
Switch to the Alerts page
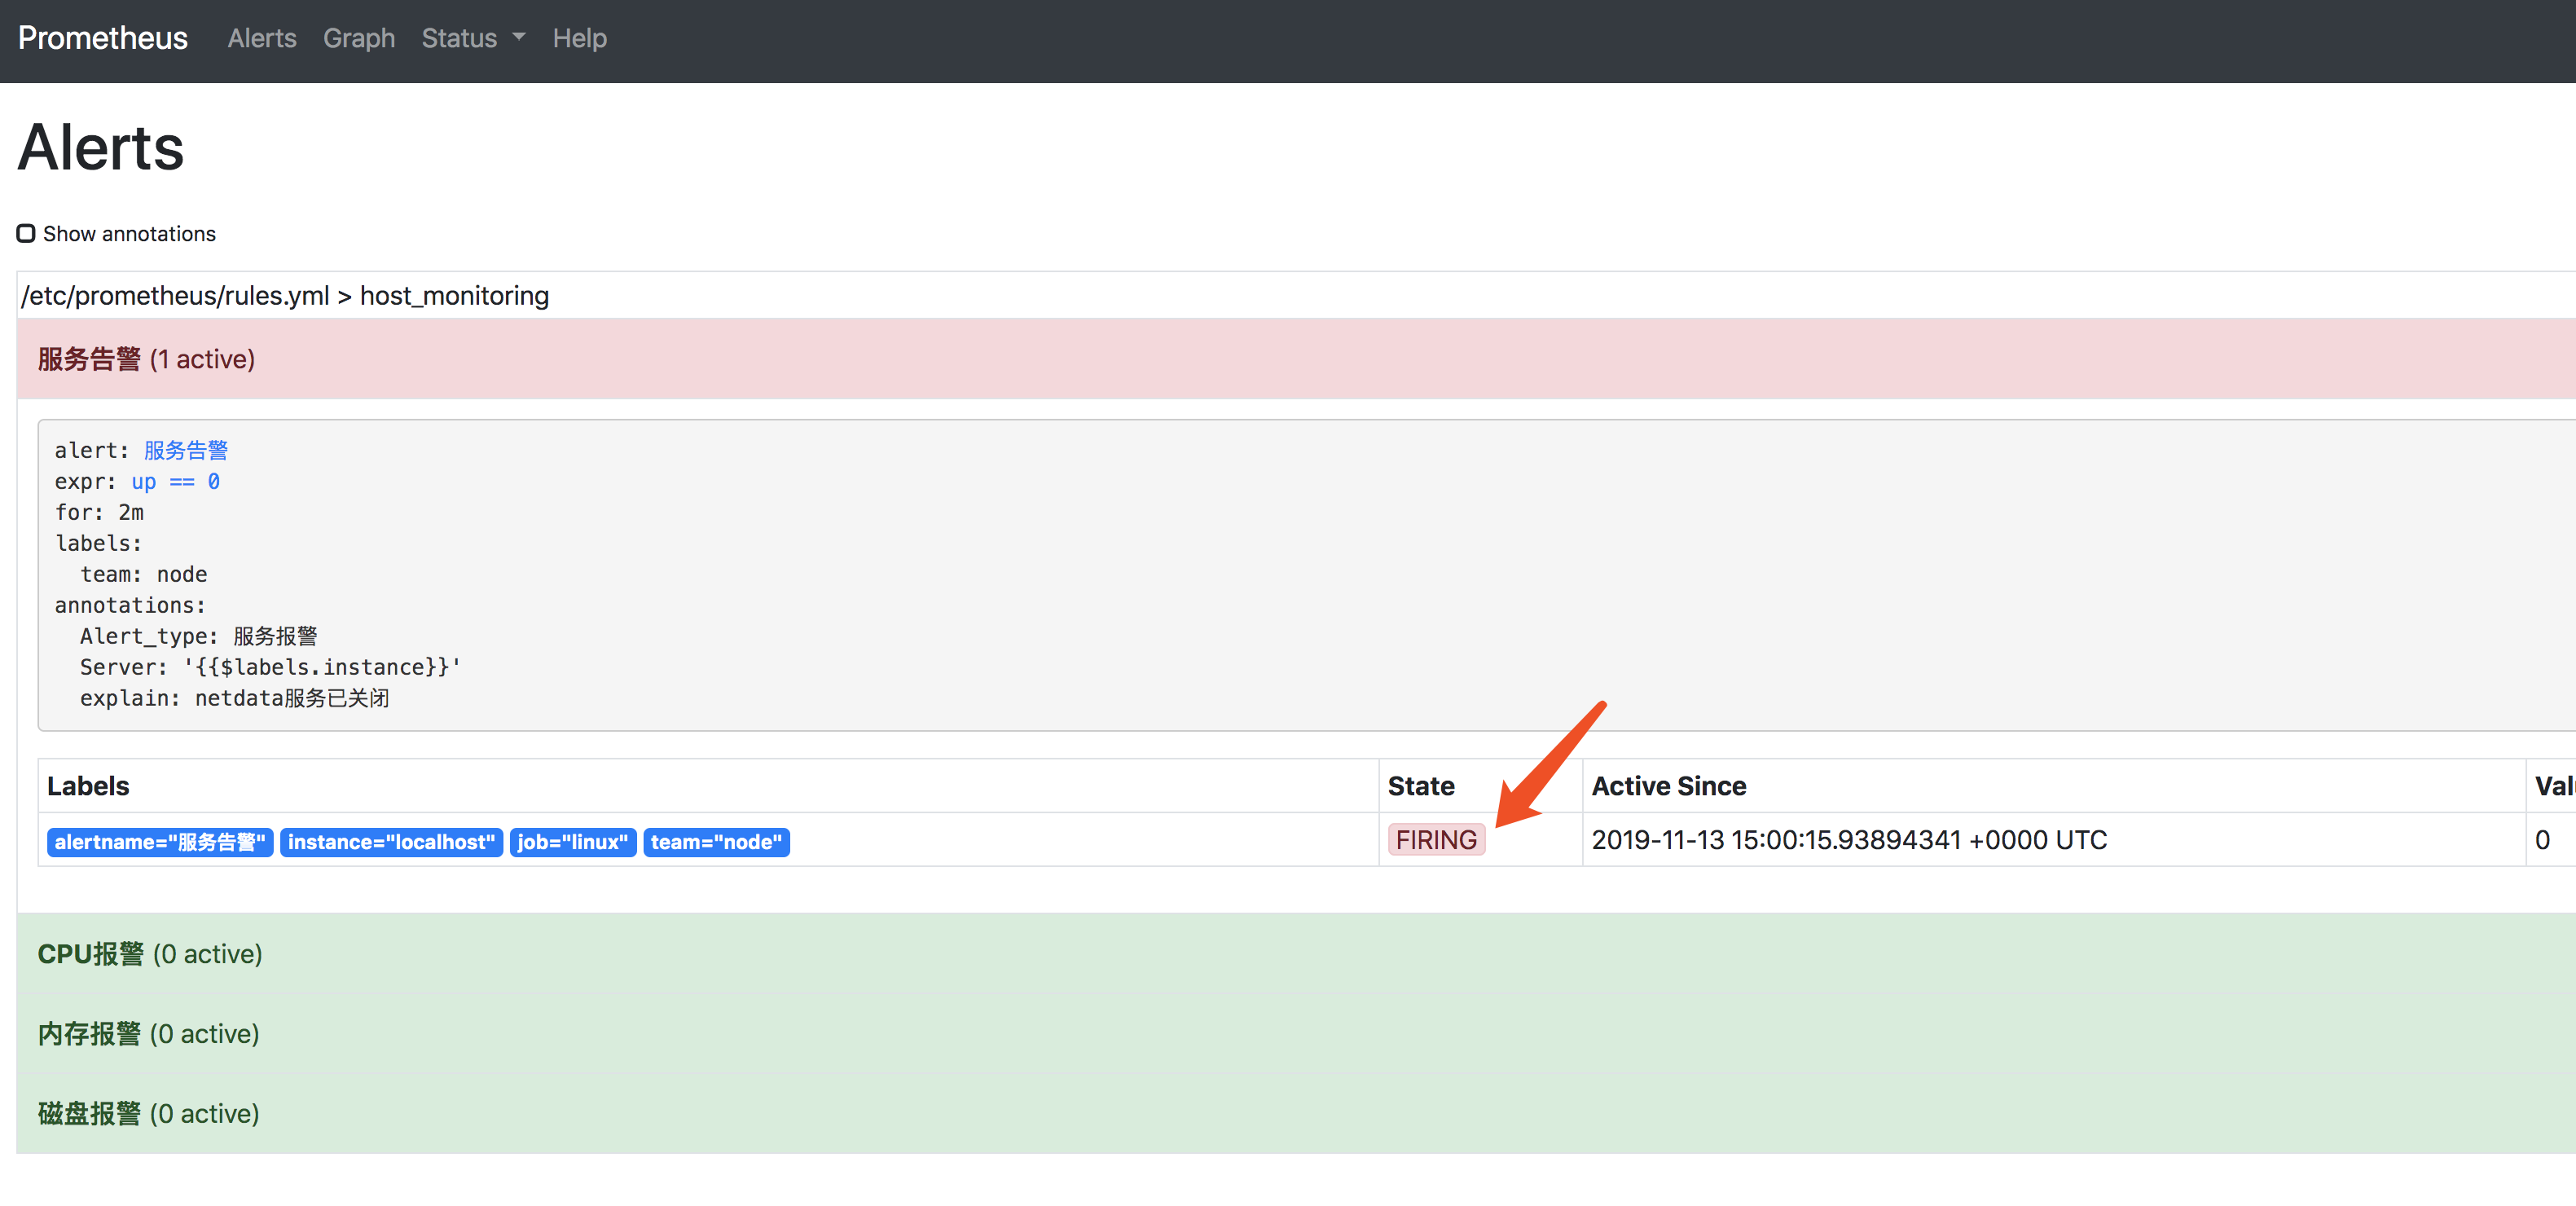pos(261,38)
